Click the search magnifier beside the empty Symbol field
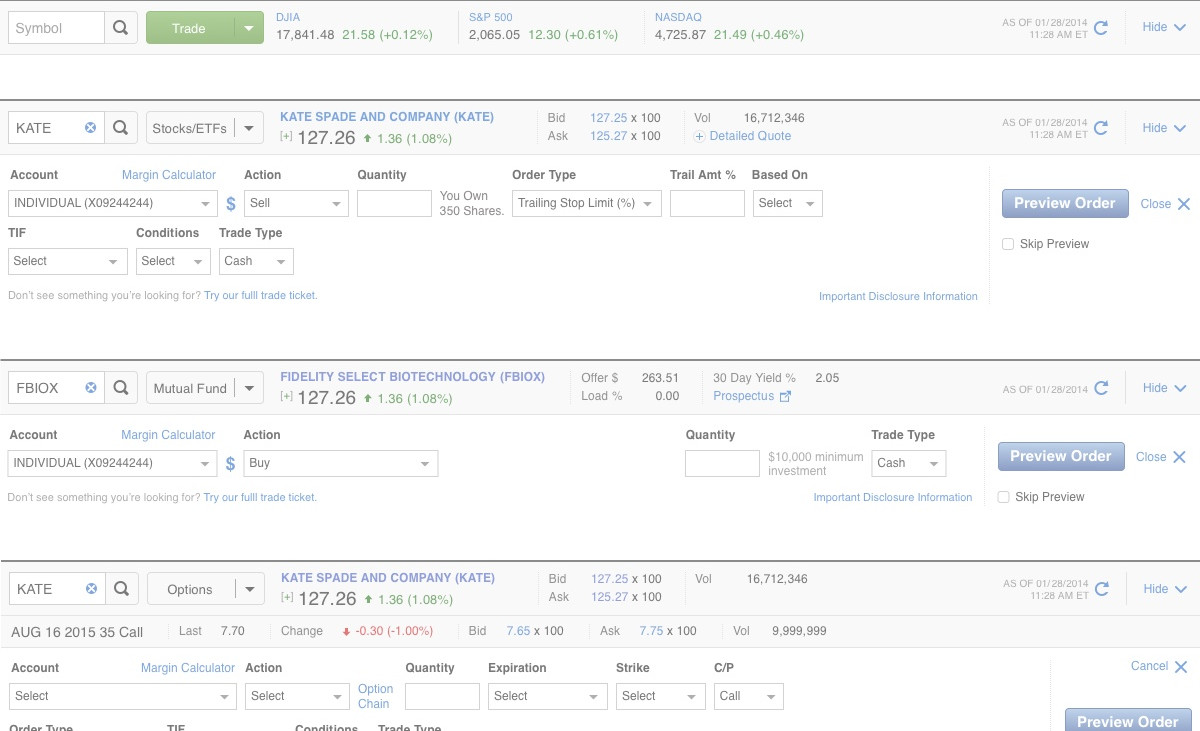Viewport: 1200px width, 731px height. [121, 28]
